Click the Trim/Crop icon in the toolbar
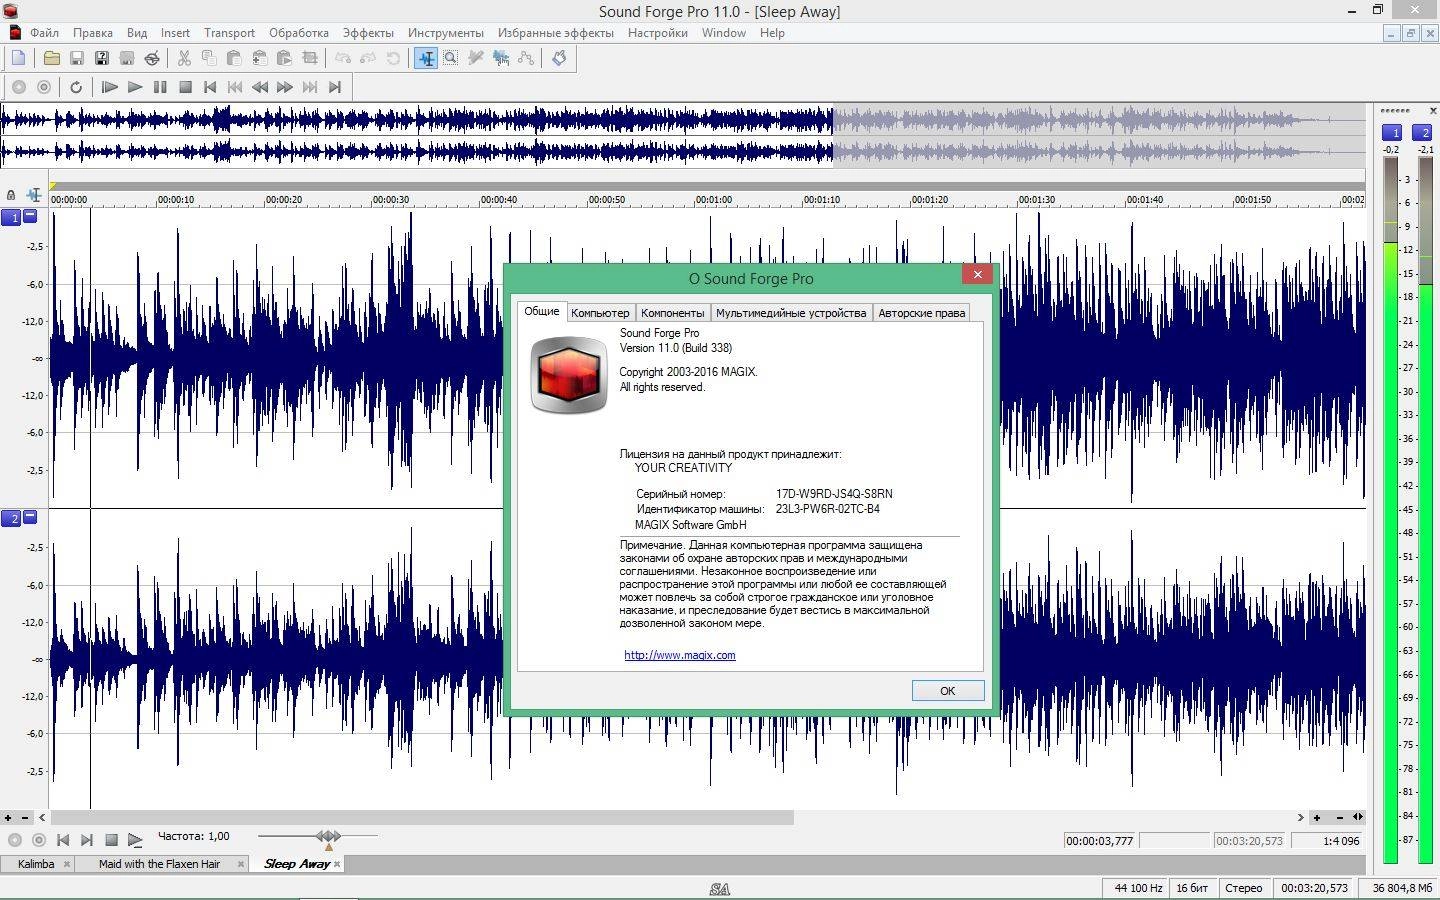Viewport: 1440px width, 900px height. click(x=310, y=58)
